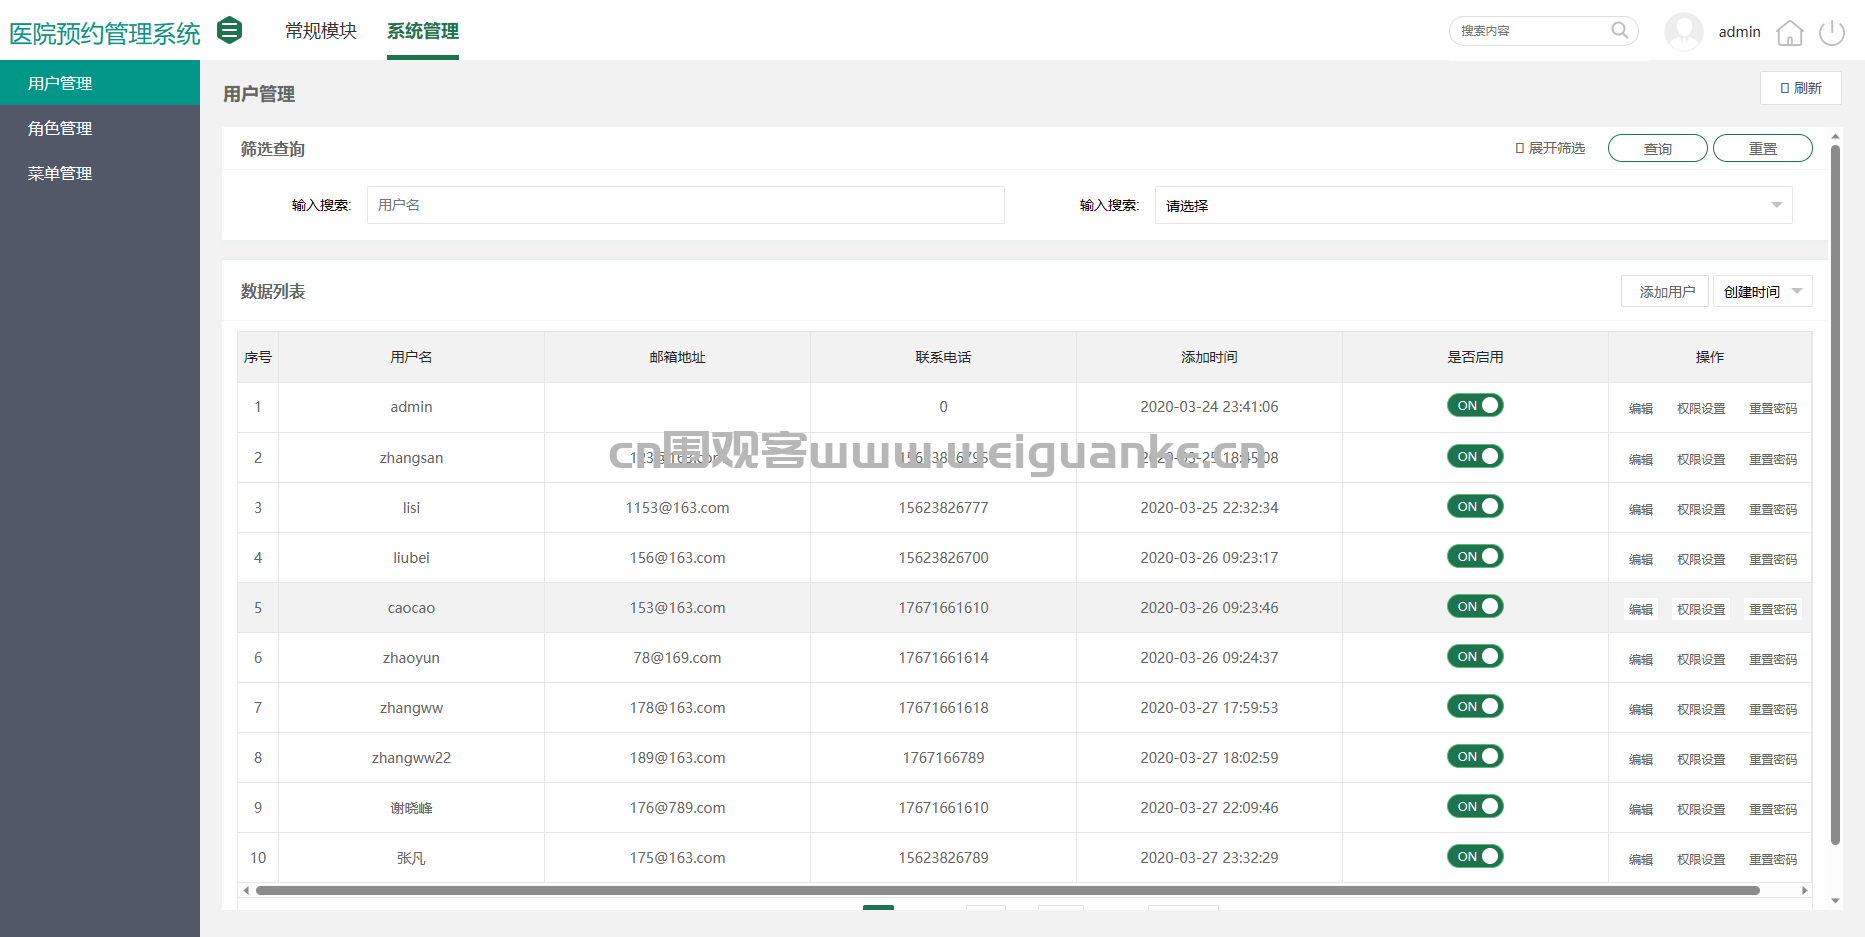
Task: Toggle the ON switch for admin row
Action: click(x=1475, y=405)
